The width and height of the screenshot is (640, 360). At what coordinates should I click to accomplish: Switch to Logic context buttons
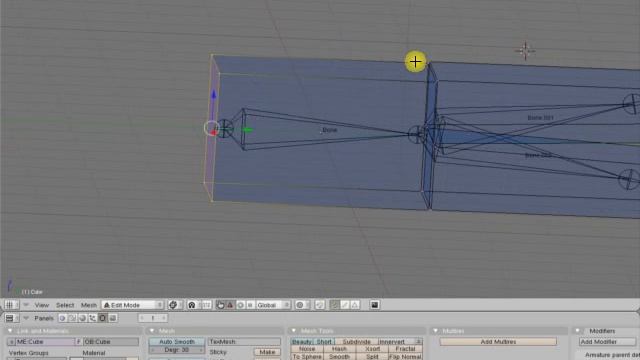pyautogui.click(x=62, y=318)
